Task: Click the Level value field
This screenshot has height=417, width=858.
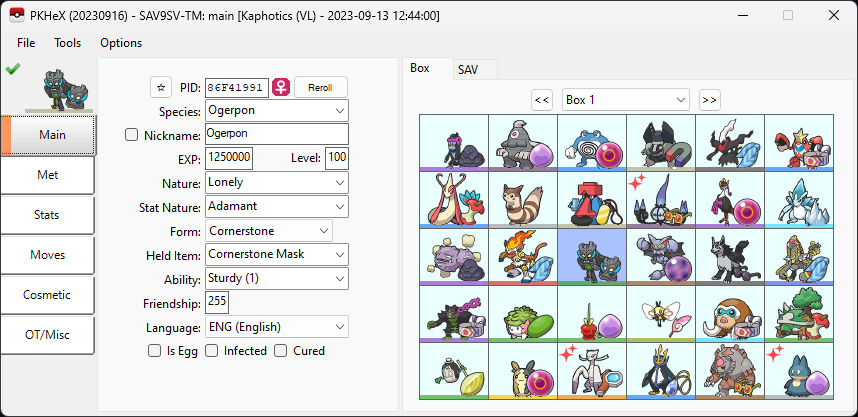Action: click(x=337, y=158)
